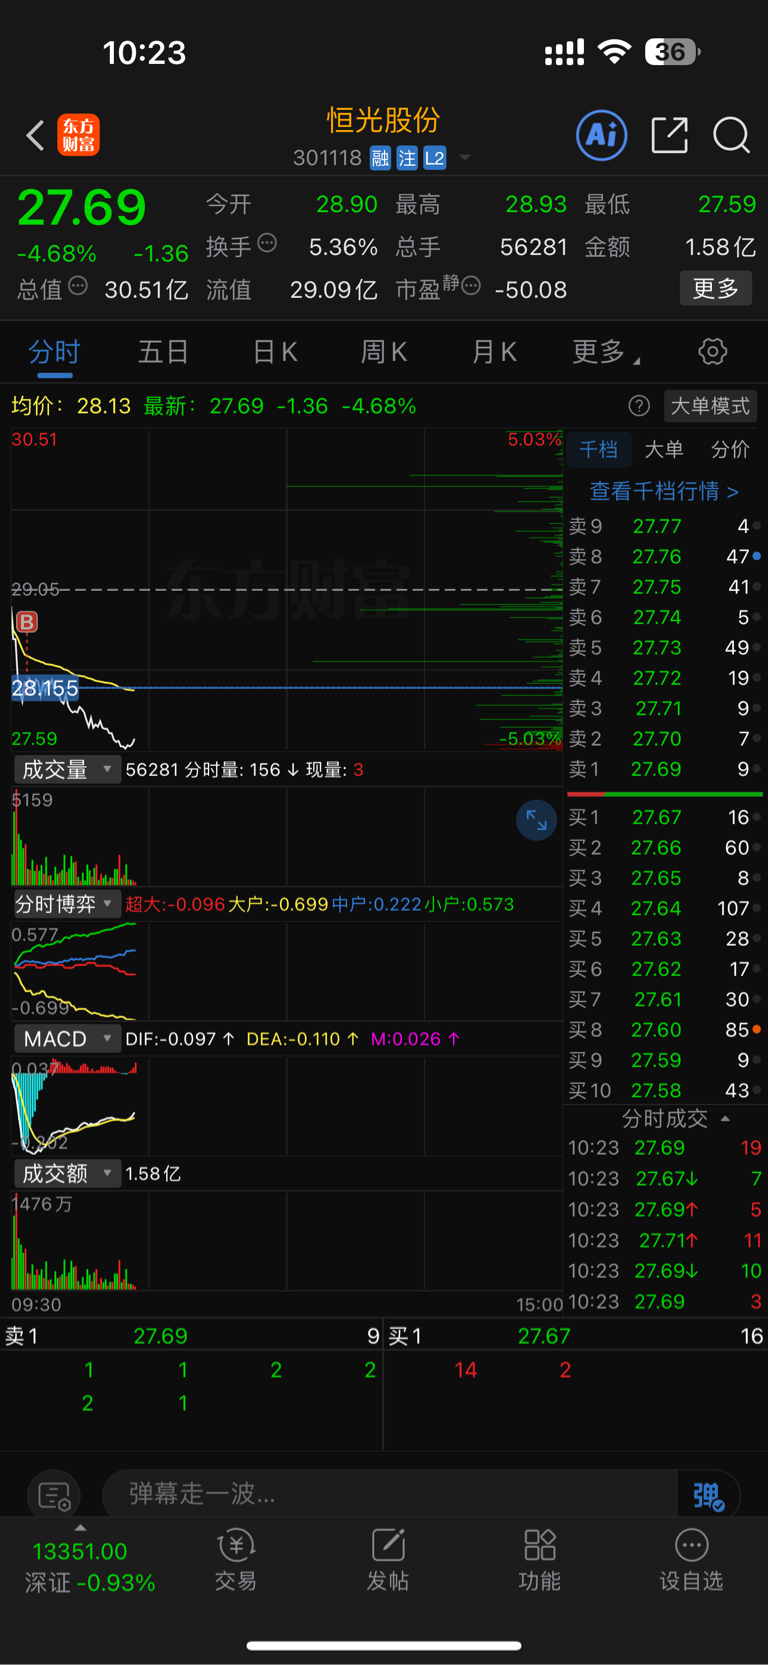This screenshot has height=1665, width=768.
Task: Tap 弹幕走一波 input field
Action: tap(390, 1494)
